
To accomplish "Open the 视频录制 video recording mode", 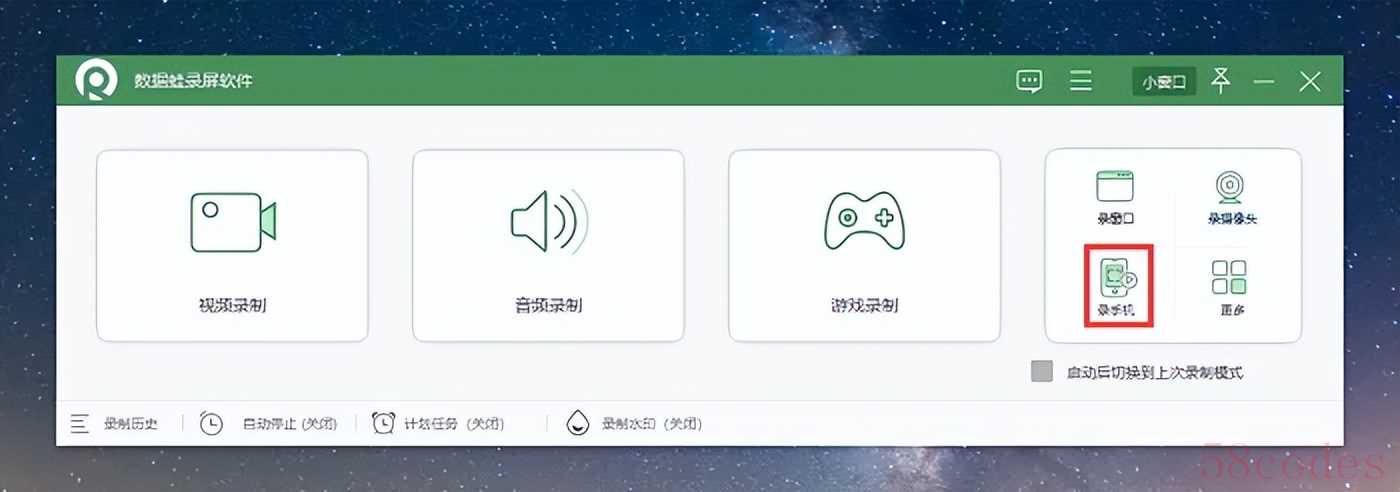I will click(x=232, y=246).
